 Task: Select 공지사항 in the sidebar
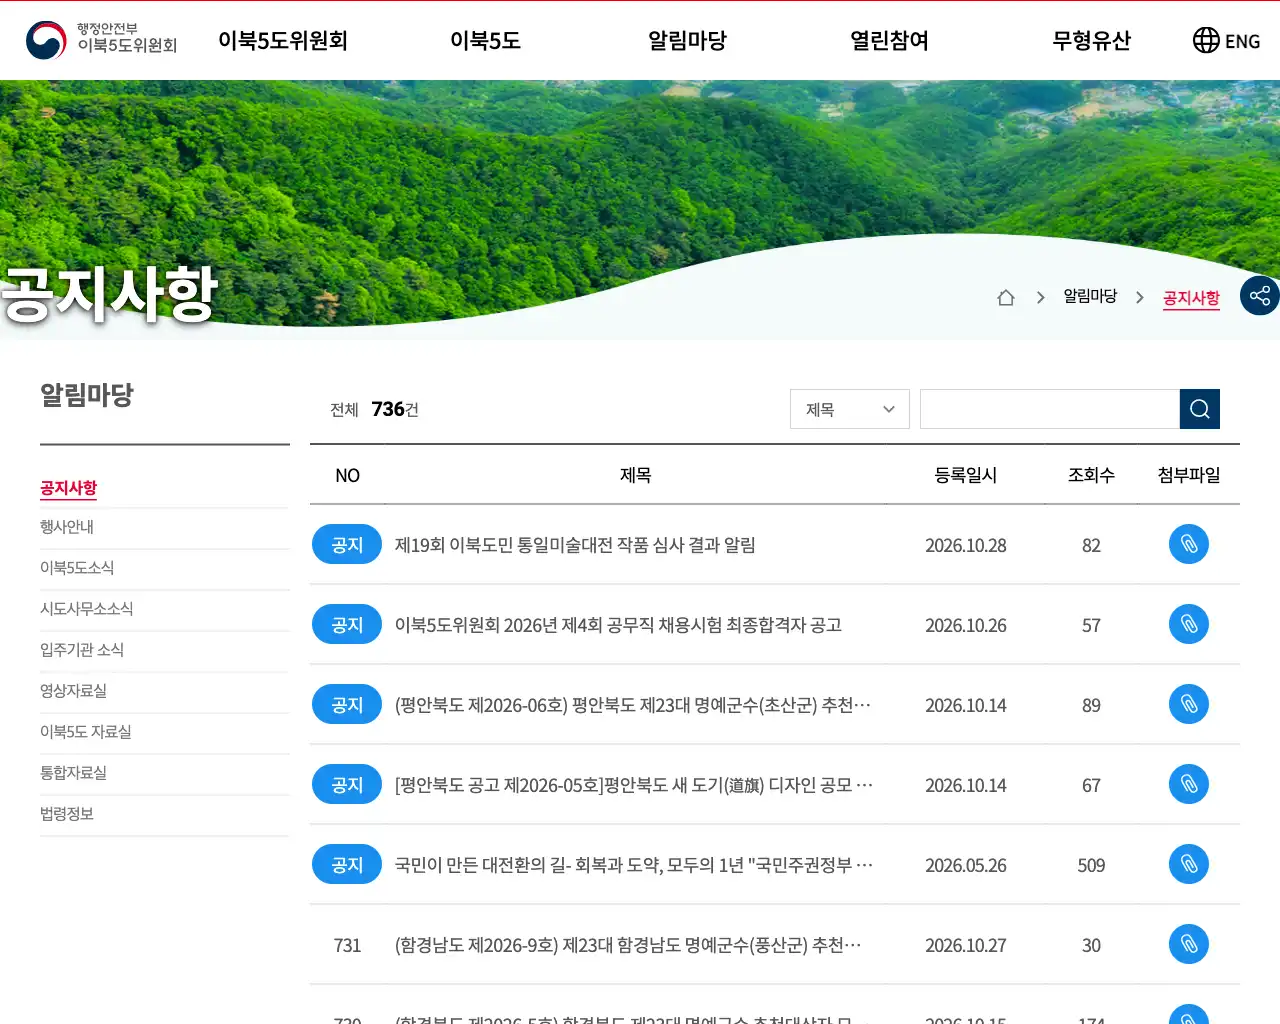[x=68, y=488]
